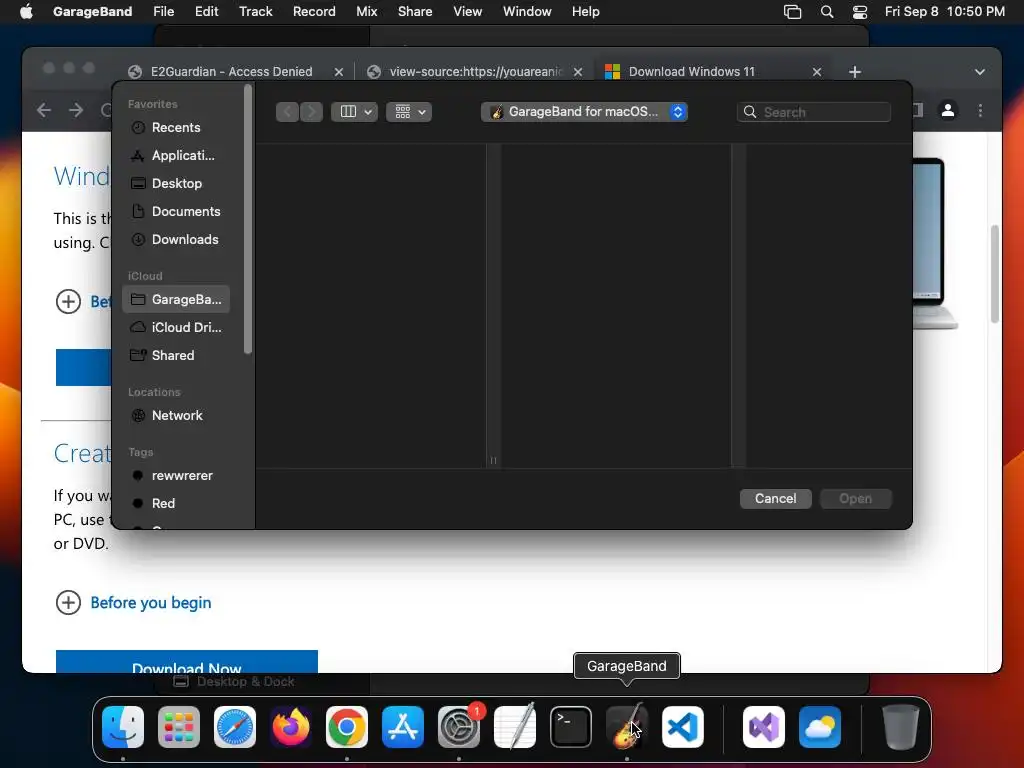1024x768 pixels.
Task: Open Control Center from menu bar
Action: [x=860, y=12]
